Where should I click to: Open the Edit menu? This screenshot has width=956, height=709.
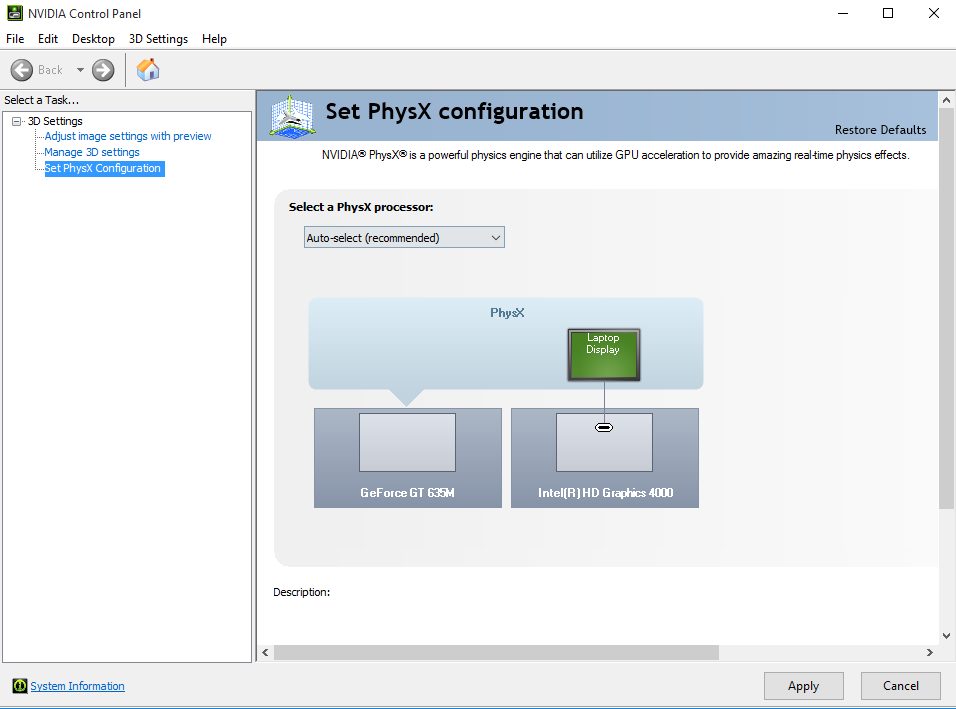tap(48, 39)
